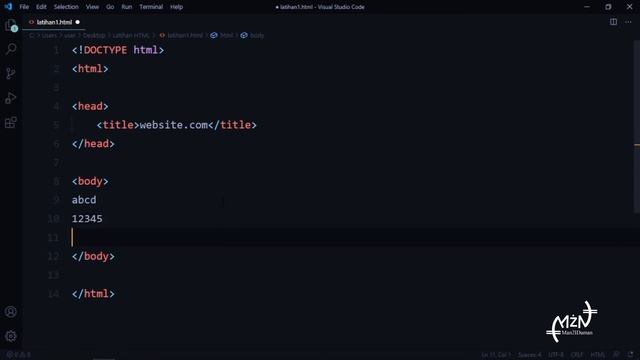This screenshot has height=360, width=640.
Task: Open the Run and Debug view
Action: click(11, 98)
